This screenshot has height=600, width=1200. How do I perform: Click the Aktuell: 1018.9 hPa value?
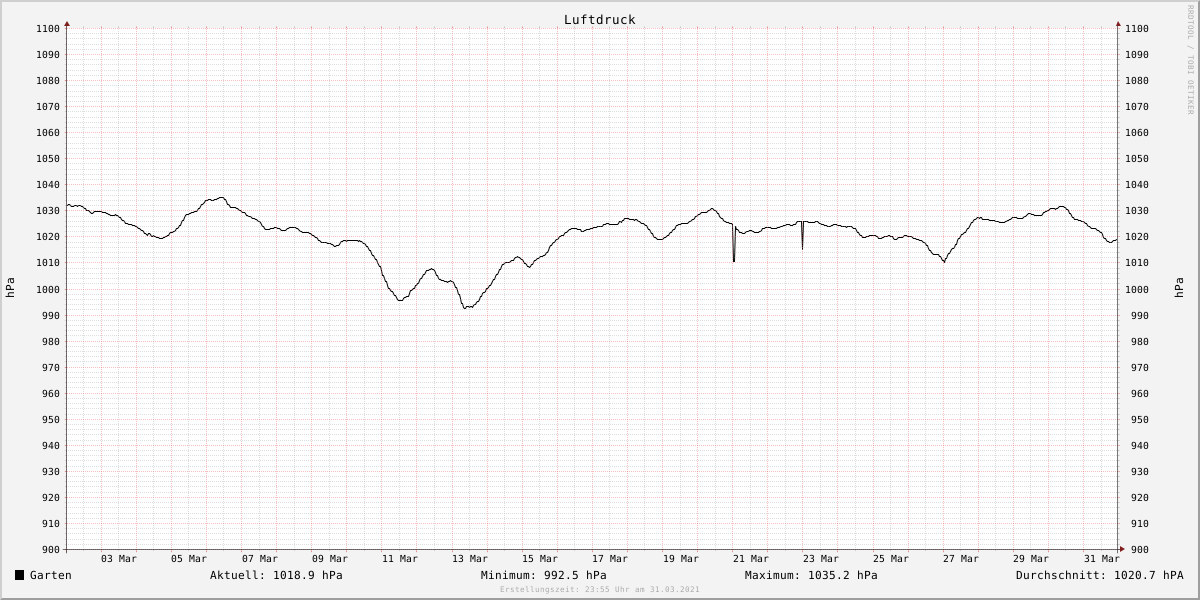click(x=276, y=575)
